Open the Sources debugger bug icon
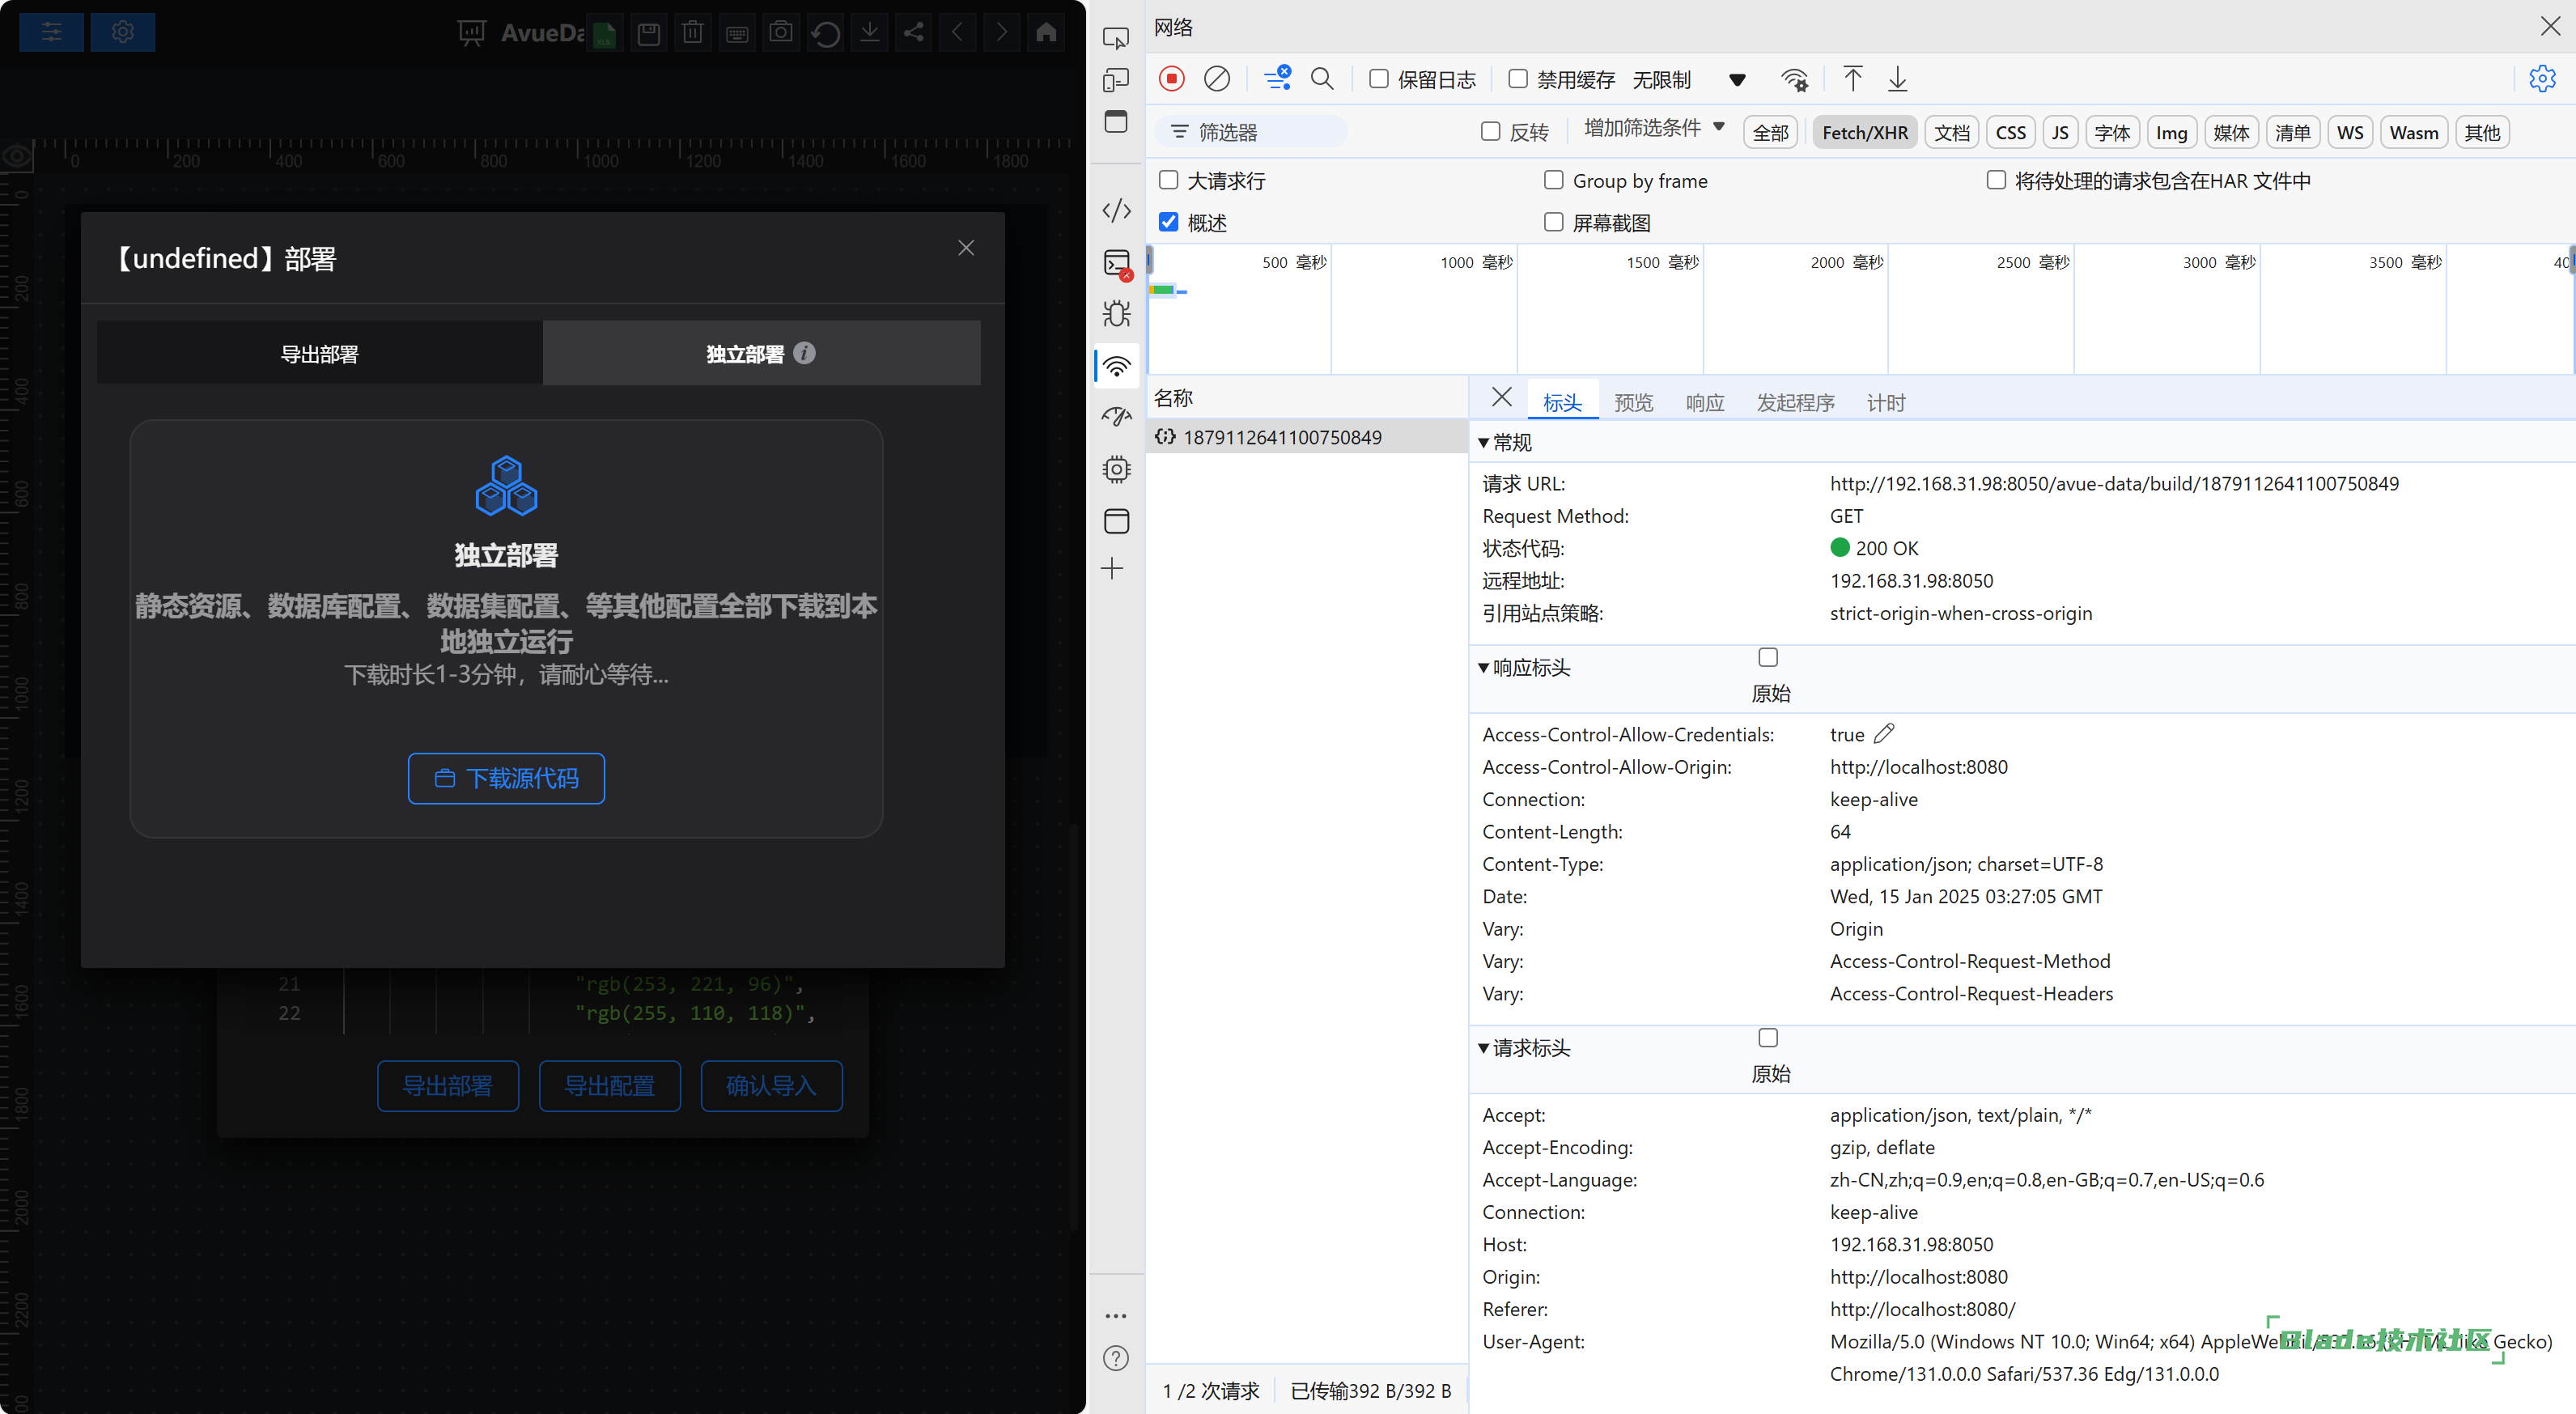 pyautogui.click(x=1116, y=314)
